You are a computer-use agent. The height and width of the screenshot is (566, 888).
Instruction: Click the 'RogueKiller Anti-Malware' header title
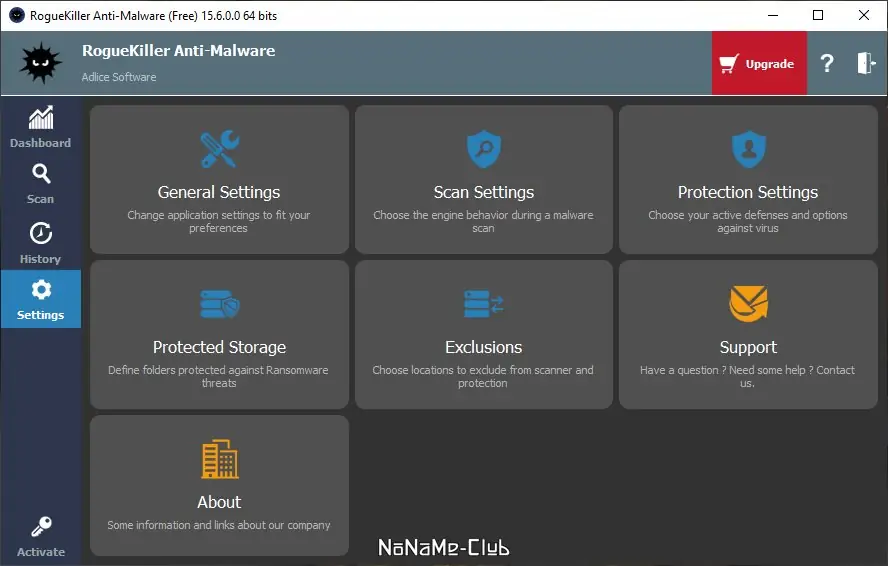178,51
